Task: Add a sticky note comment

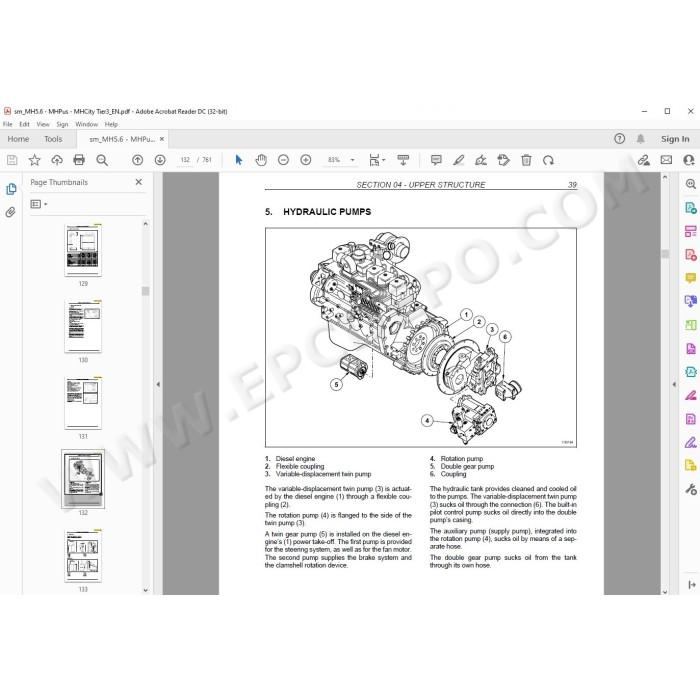Action: tap(436, 160)
